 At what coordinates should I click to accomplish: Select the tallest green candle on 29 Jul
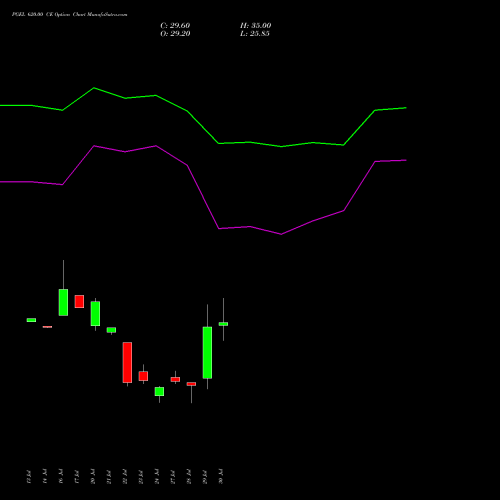pos(207,353)
